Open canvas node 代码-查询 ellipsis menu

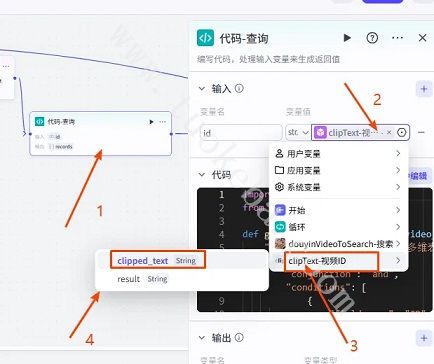point(163,122)
